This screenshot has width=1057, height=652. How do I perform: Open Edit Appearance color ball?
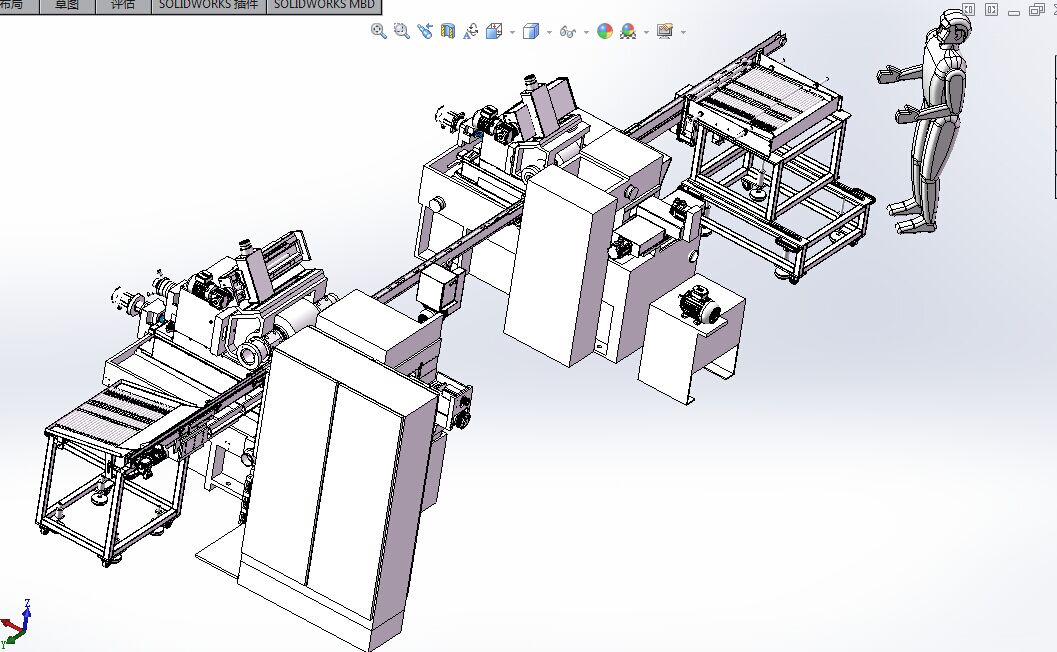tap(605, 31)
